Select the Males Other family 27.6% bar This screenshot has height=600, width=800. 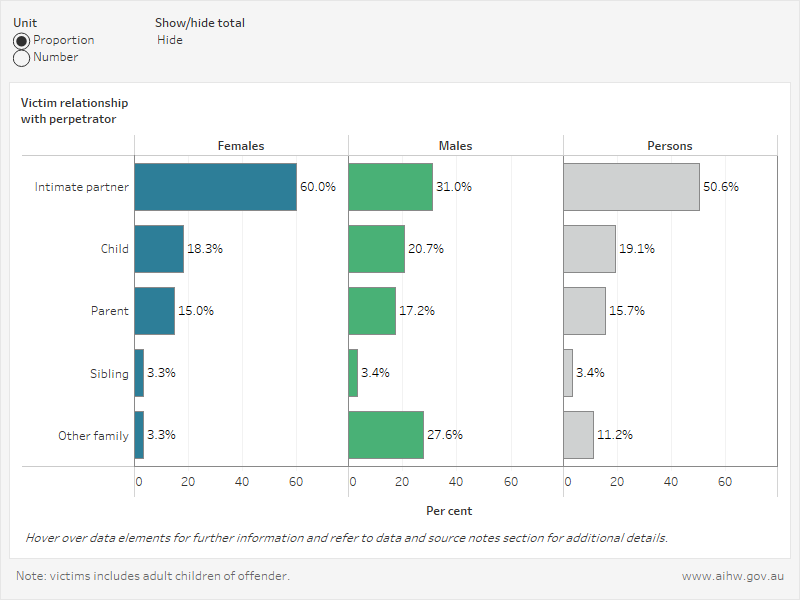coord(385,434)
